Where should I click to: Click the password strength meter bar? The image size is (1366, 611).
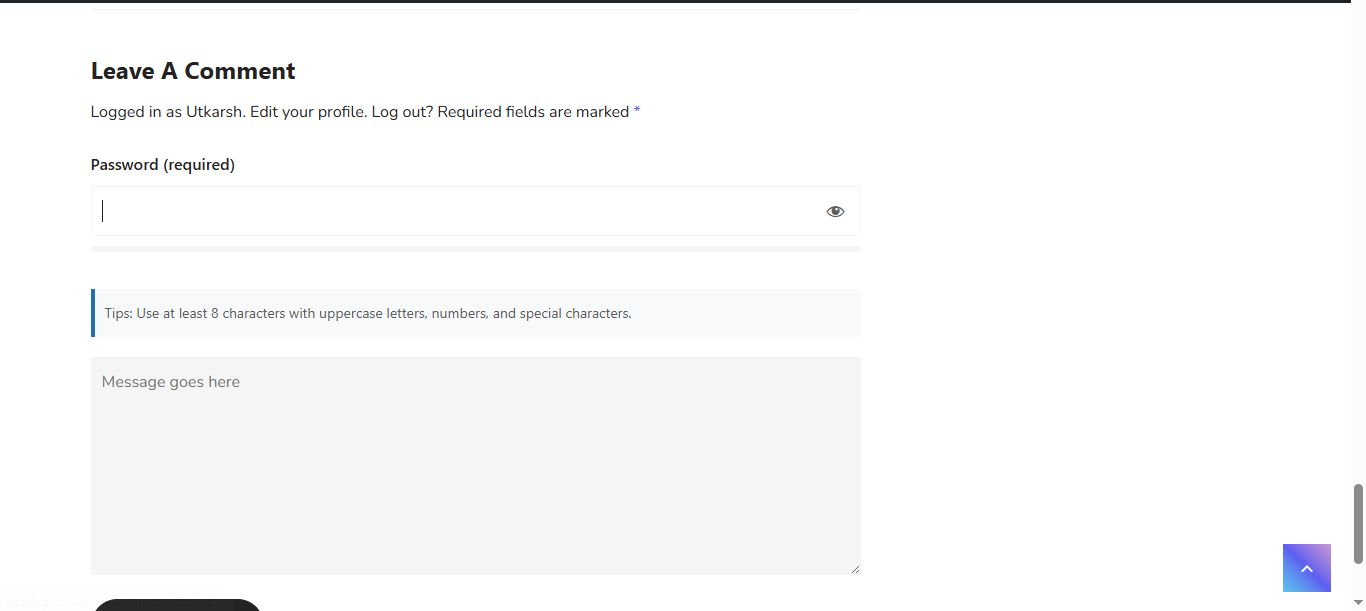click(475, 249)
